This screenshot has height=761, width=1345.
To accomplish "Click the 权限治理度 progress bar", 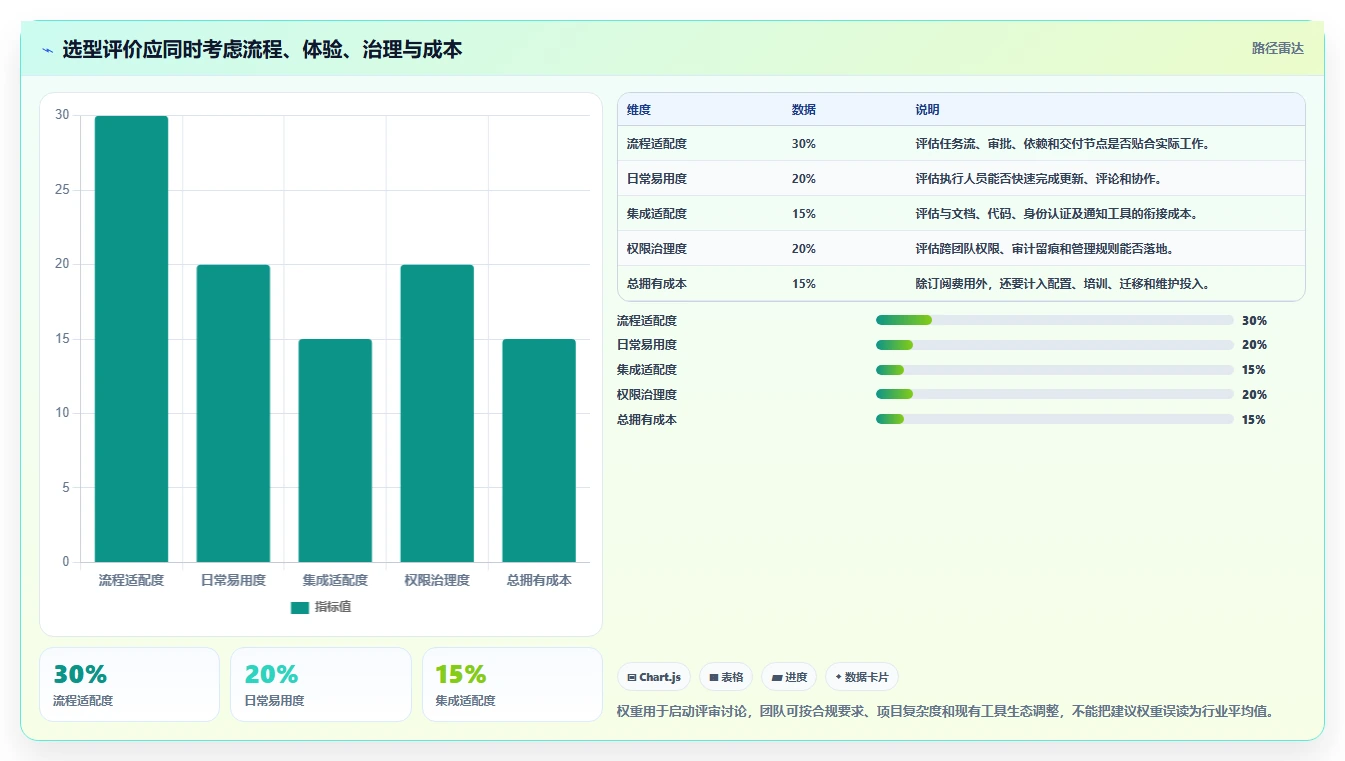I will [1054, 395].
